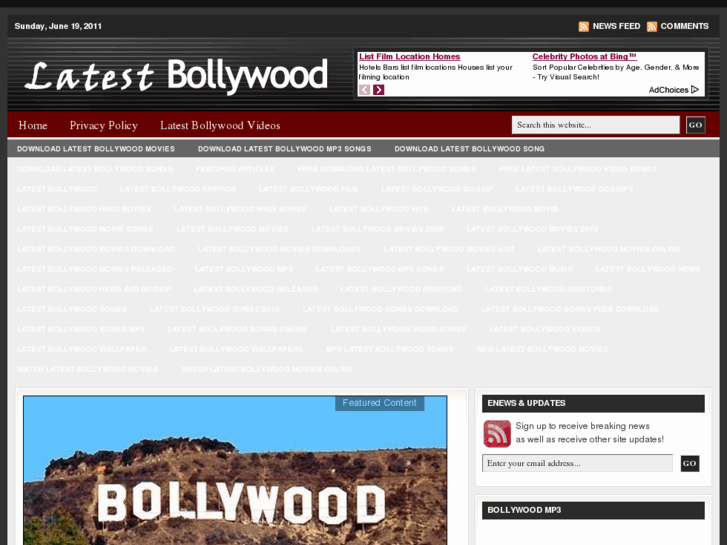The height and width of the screenshot is (545, 727).
Task: Open Latest Bollywood Hindi Movies link
Action: click(x=84, y=209)
